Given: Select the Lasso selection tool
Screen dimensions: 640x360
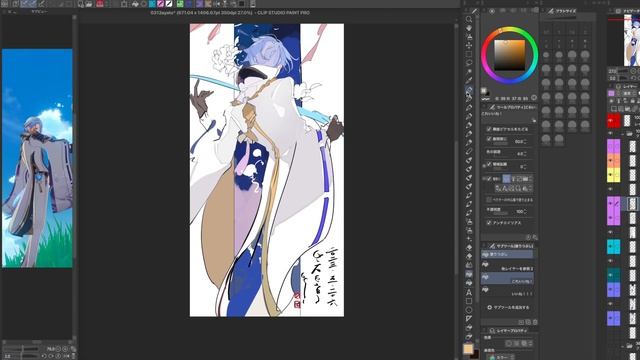Looking at the screenshot, I should coord(469,63).
